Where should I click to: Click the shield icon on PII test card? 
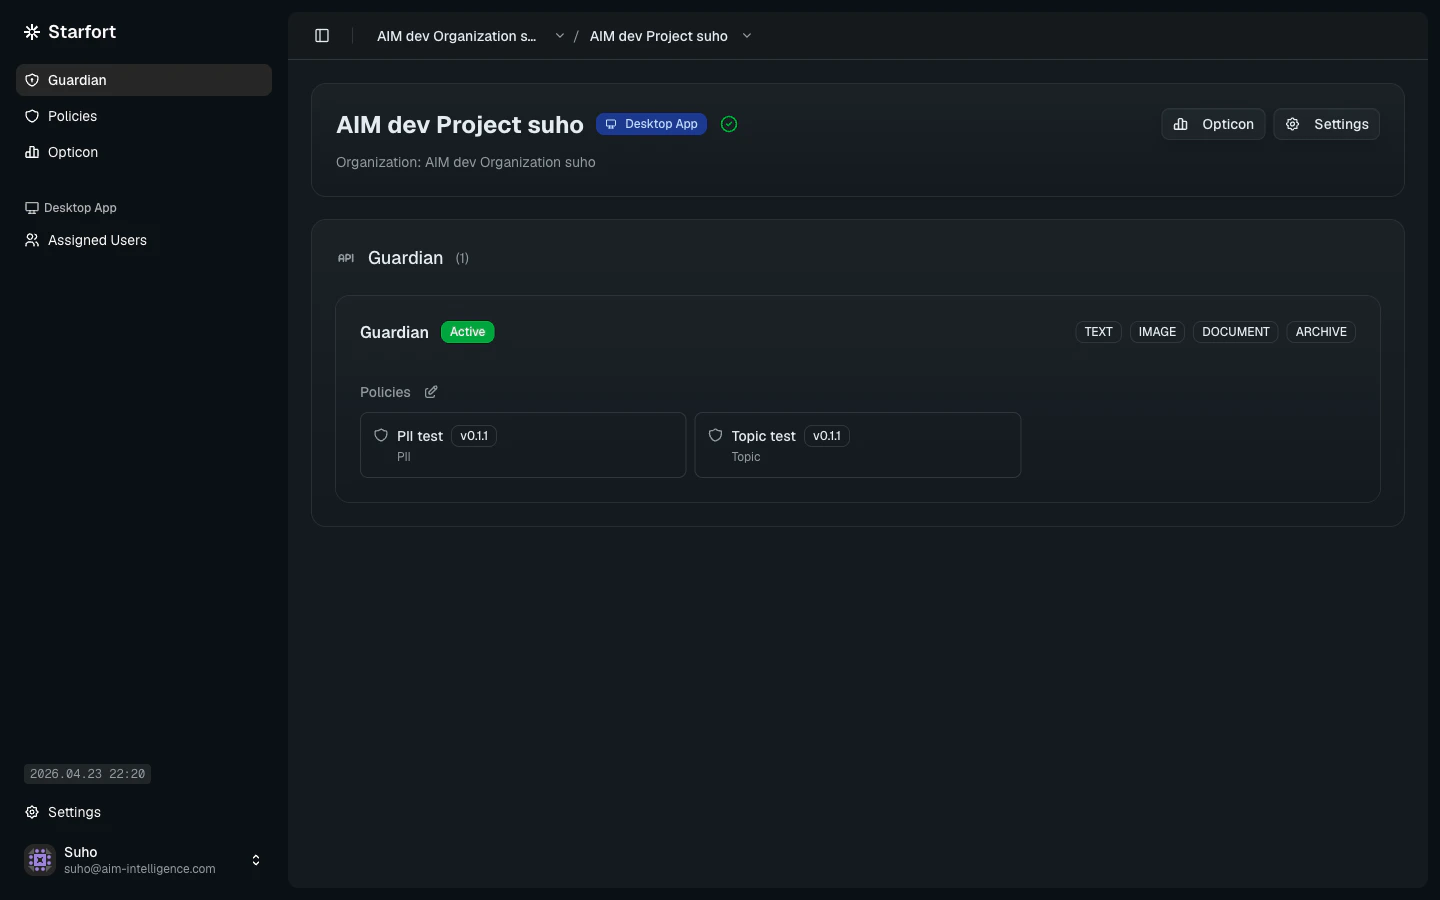pos(381,436)
